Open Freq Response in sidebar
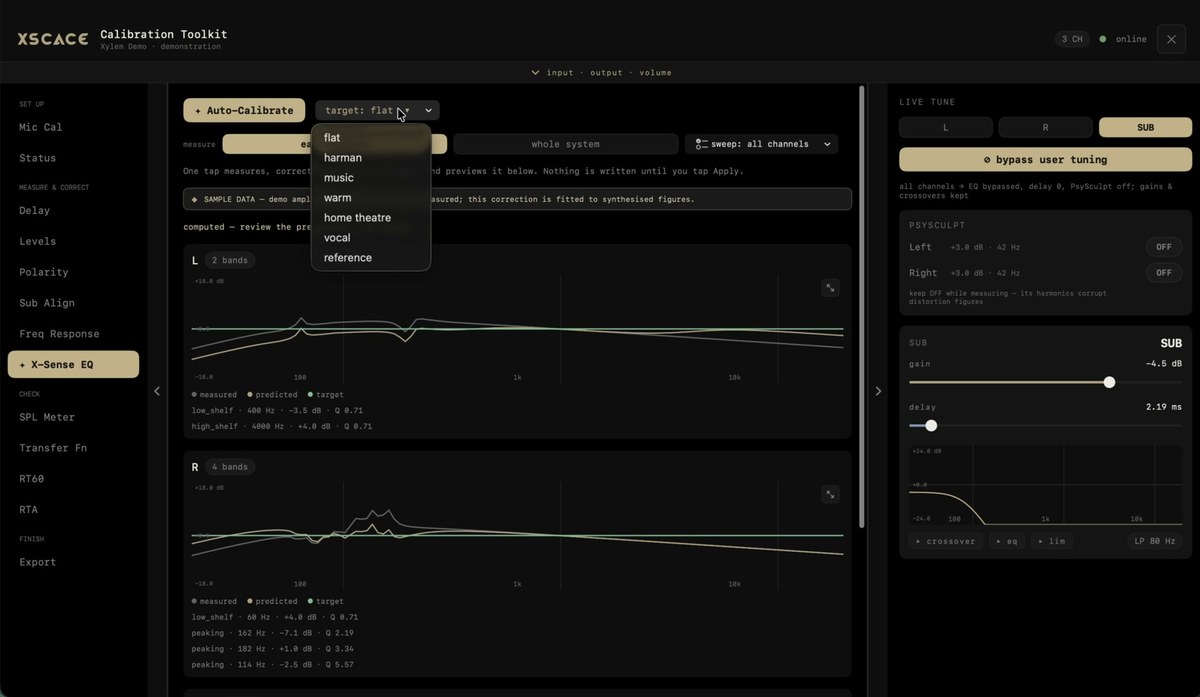The width and height of the screenshot is (1200, 697). point(73,334)
